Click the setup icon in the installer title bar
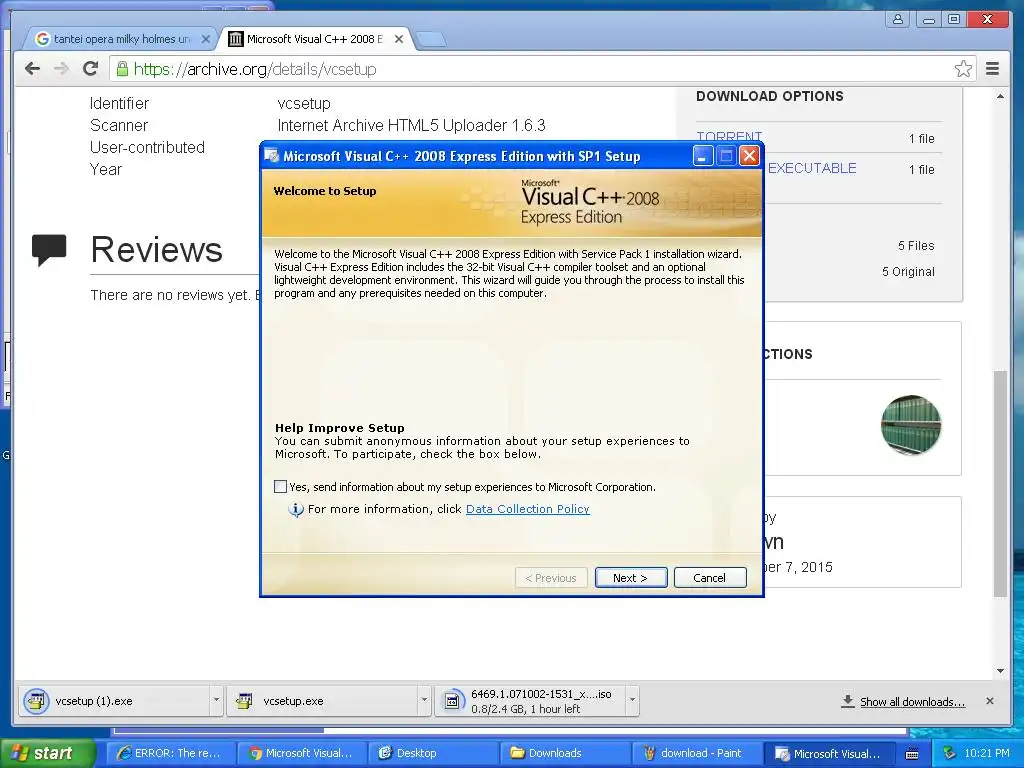The width and height of the screenshot is (1024, 768). point(272,156)
